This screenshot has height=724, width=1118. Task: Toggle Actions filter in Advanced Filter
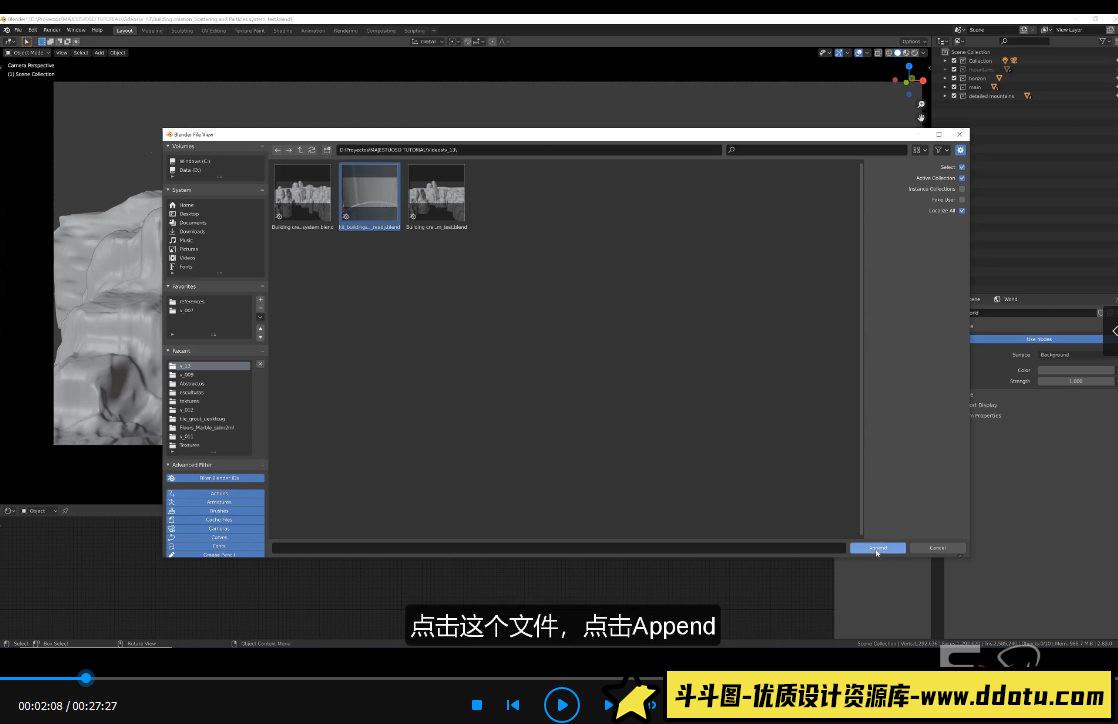tap(215, 494)
